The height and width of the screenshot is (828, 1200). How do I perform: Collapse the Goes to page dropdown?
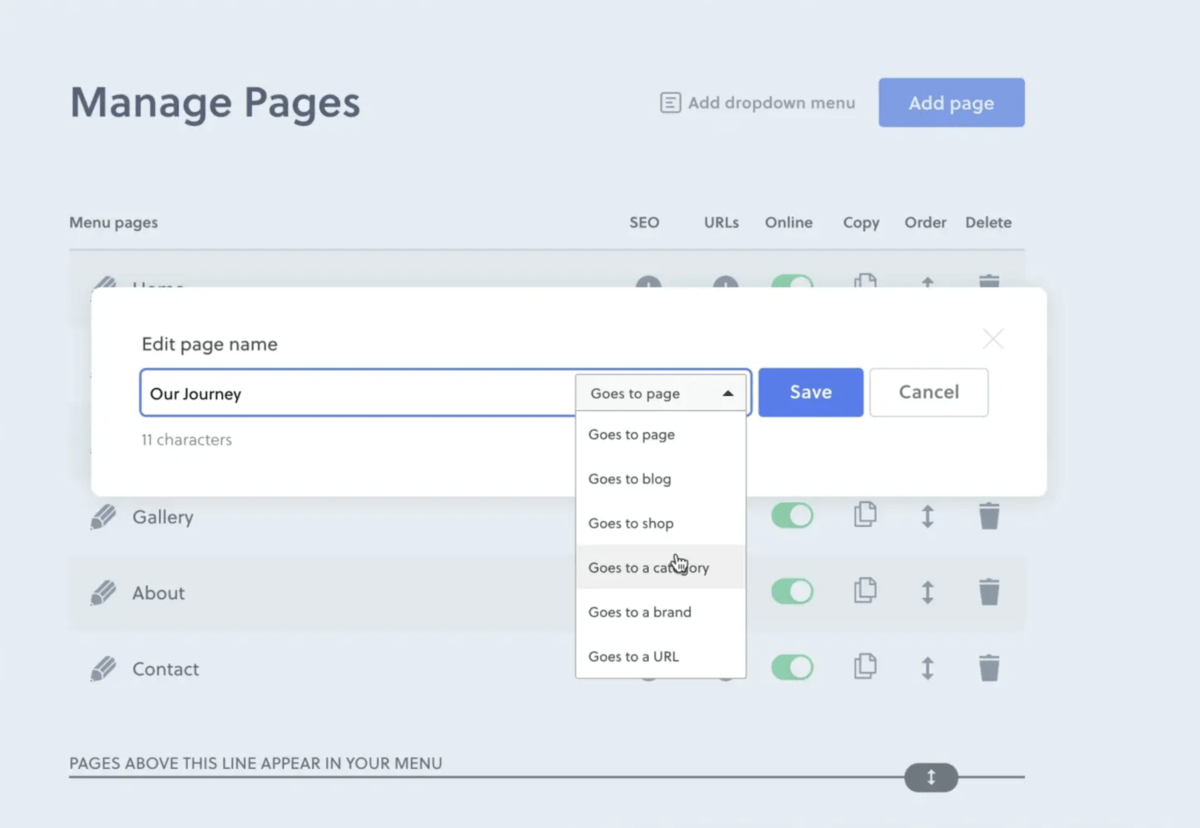coord(661,393)
